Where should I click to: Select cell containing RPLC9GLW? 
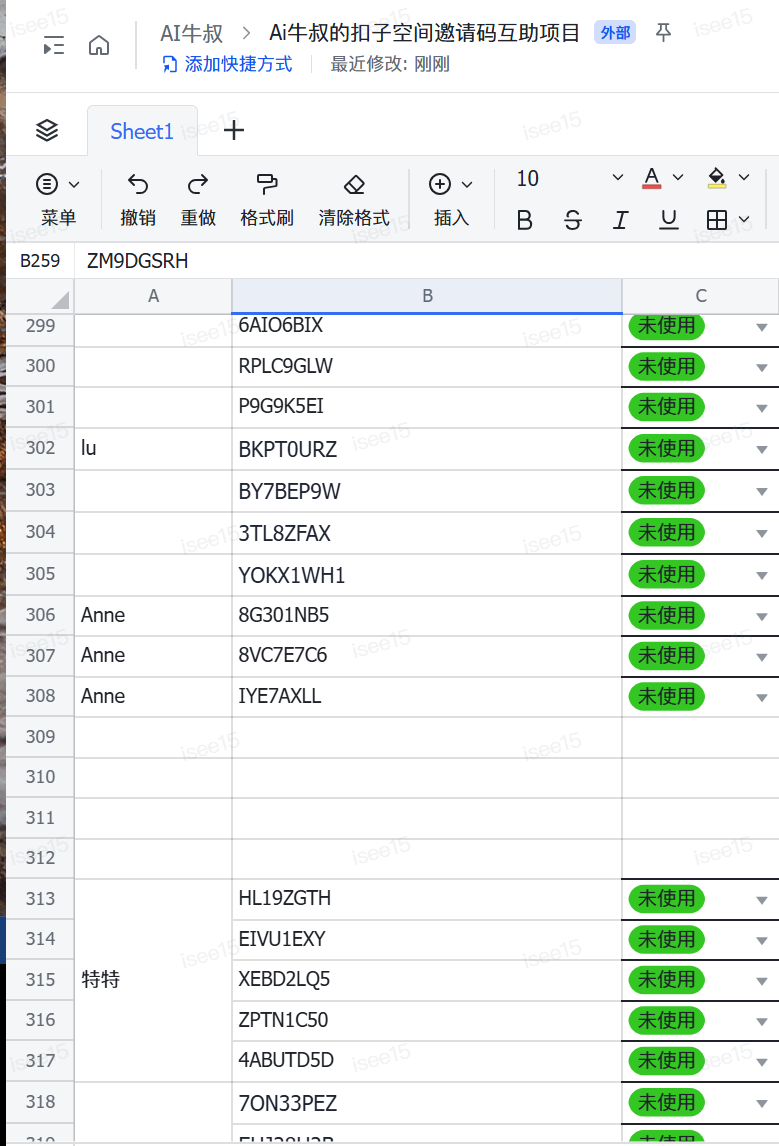tap(427, 366)
